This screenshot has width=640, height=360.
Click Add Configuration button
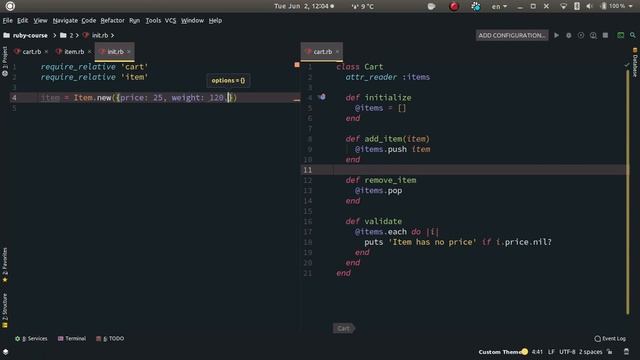click(x=512, y=36)
